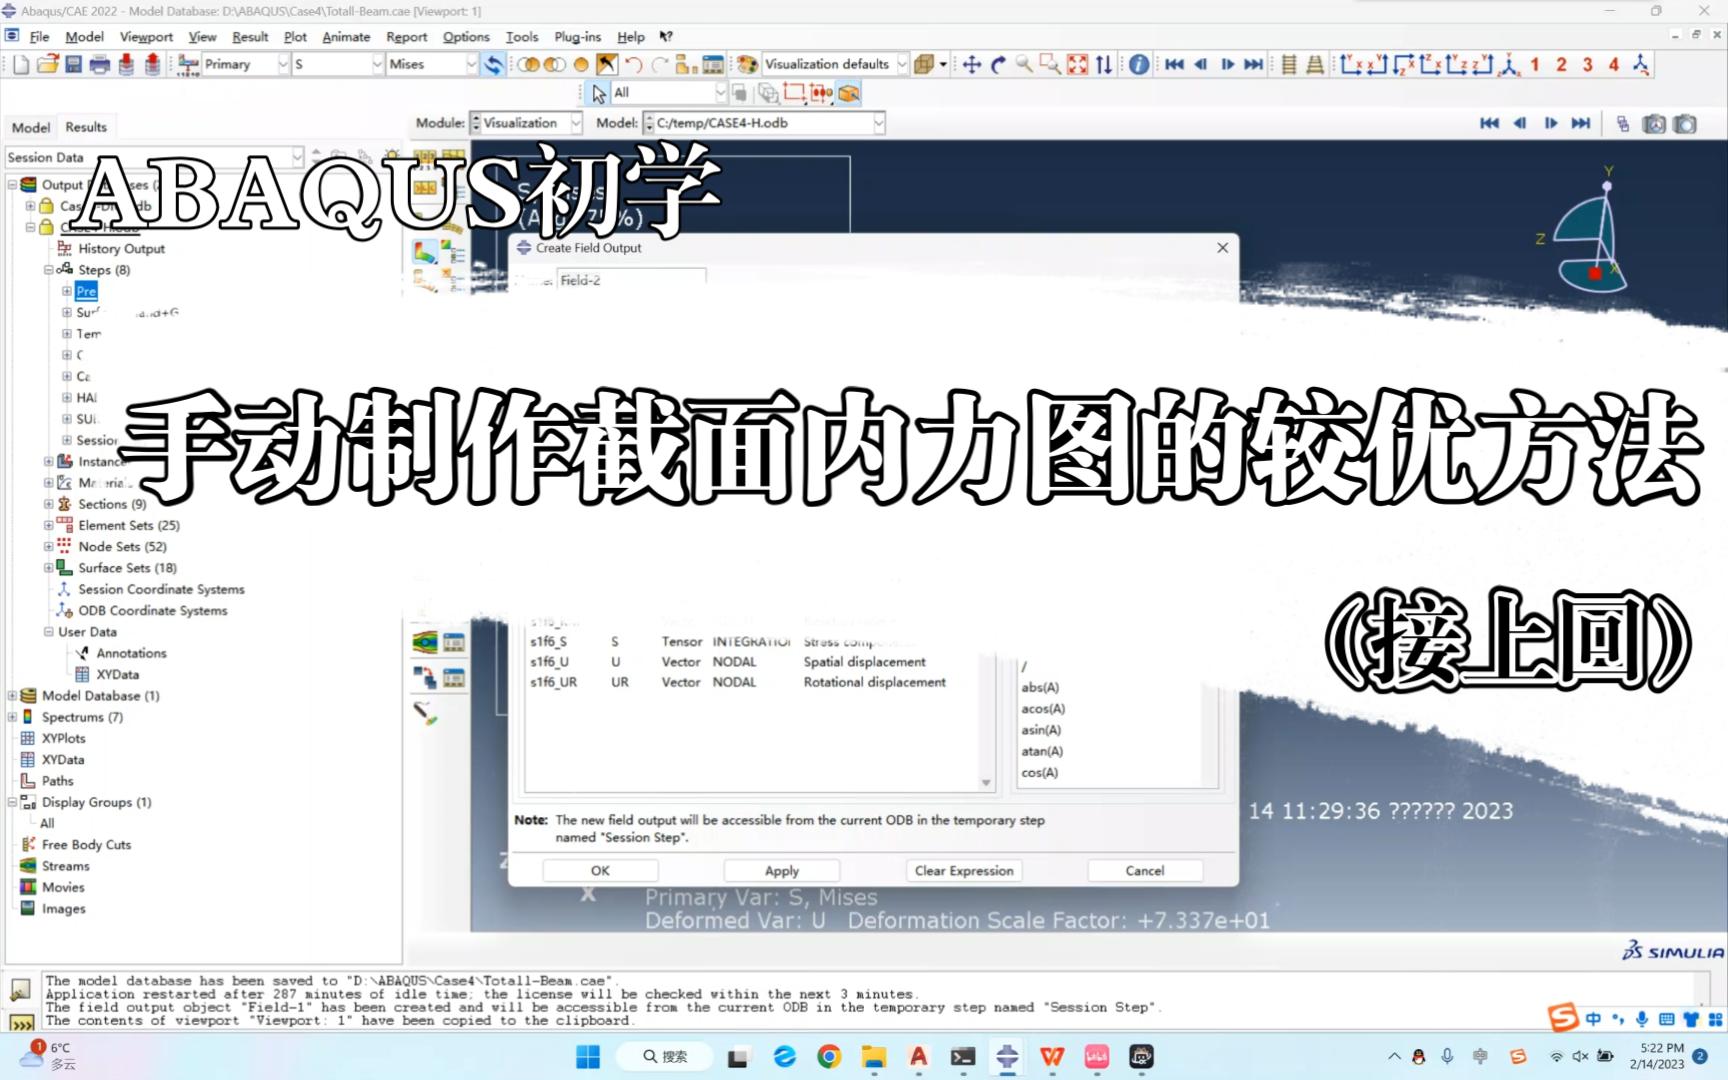Apply custom view 1

coord(1535,64)
